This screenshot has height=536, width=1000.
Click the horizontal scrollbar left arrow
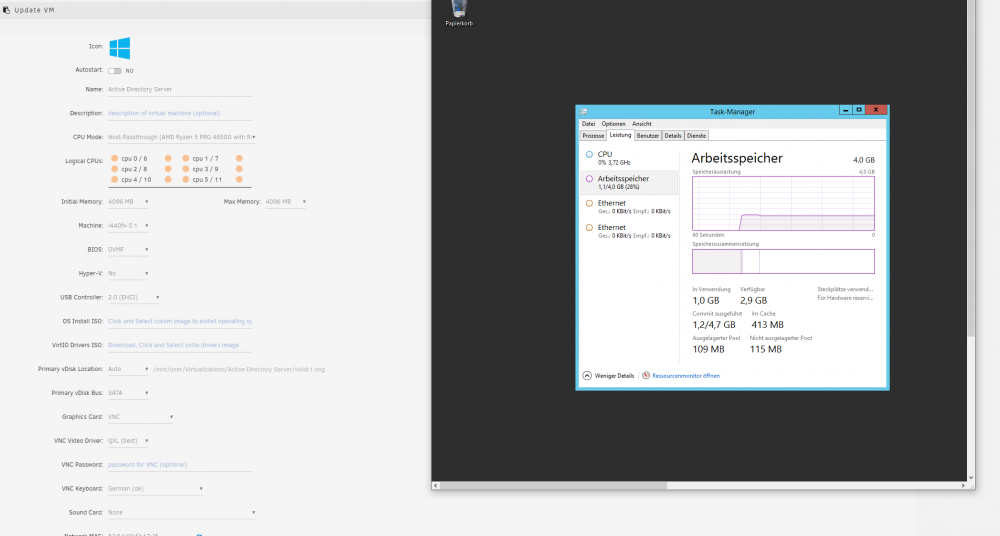436,486
